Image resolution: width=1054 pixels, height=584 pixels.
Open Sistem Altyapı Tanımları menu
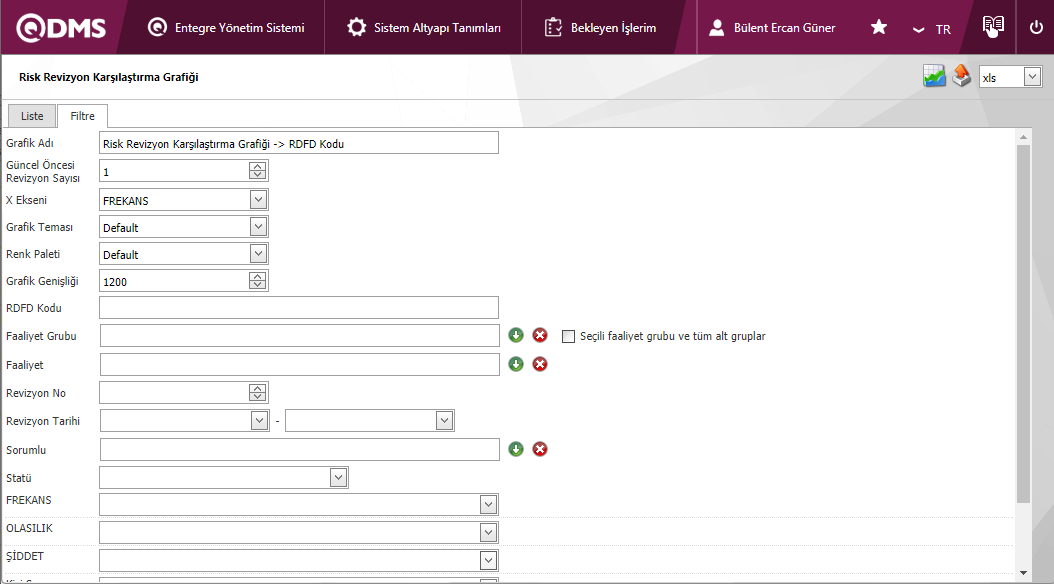pyautogui.click(x=424, y=28)
